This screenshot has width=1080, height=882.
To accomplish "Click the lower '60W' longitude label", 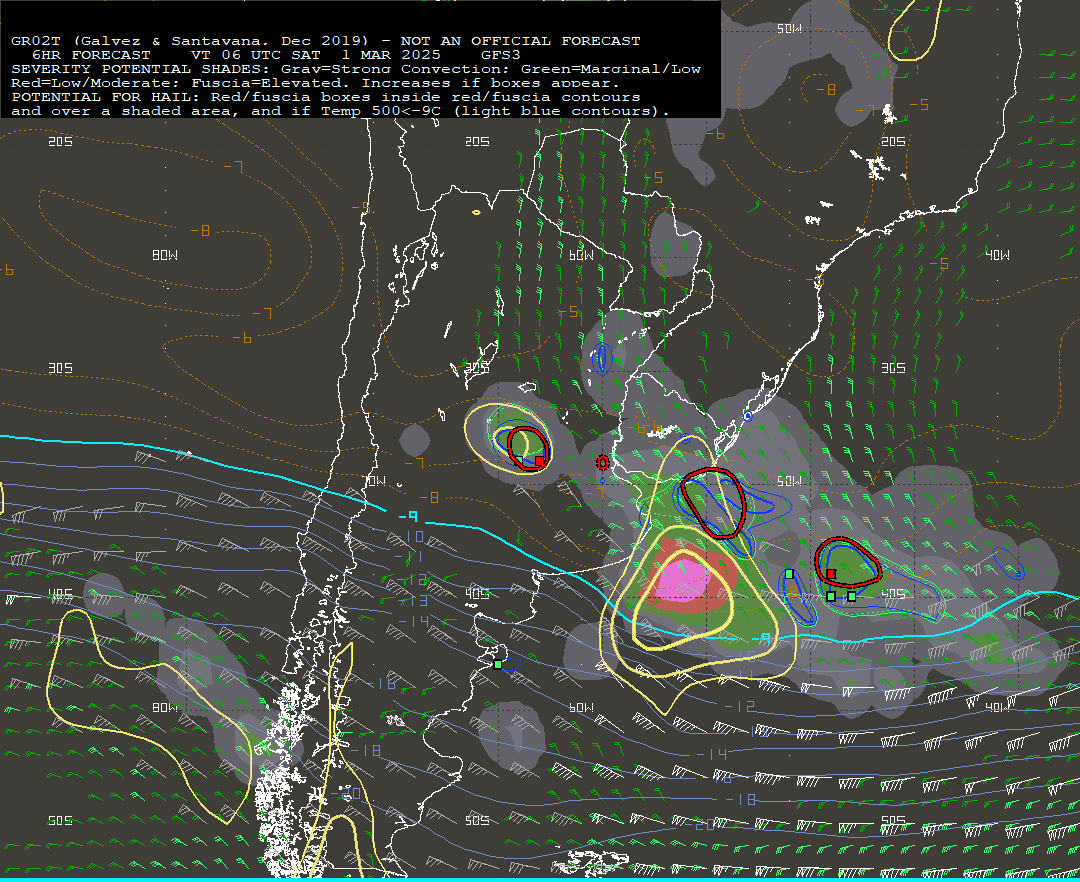I will (581, 707).
